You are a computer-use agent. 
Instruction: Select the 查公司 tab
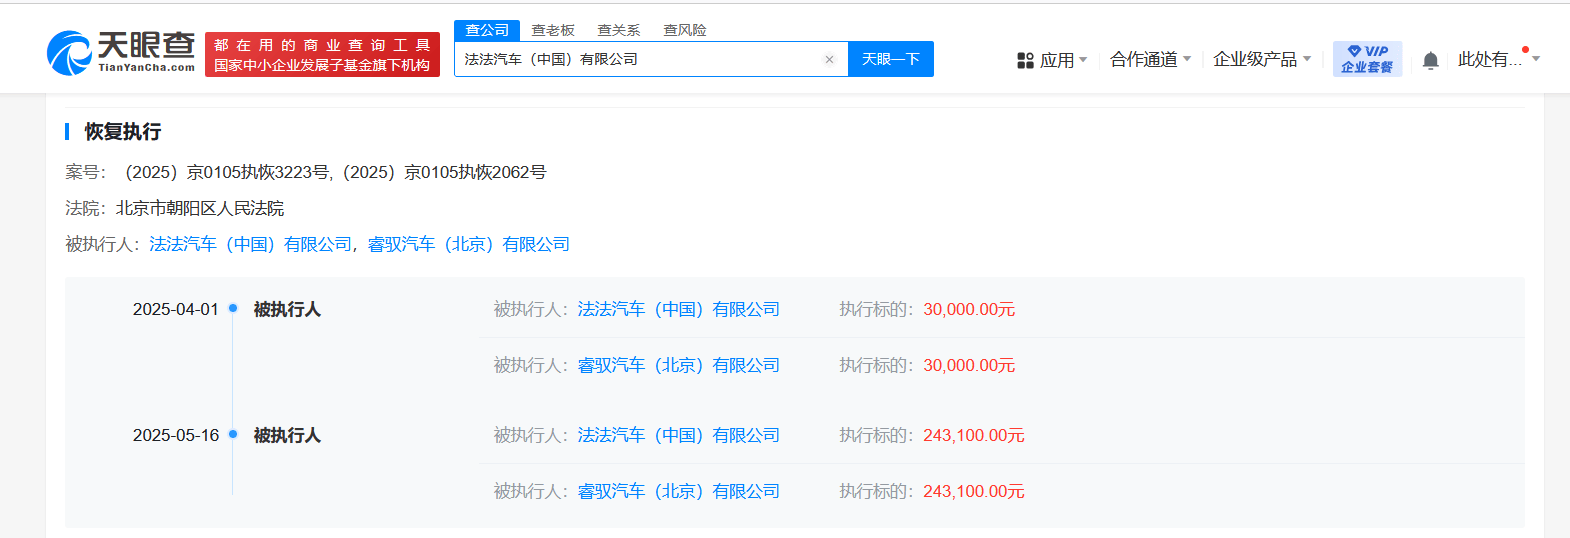[x=487, y=30]
